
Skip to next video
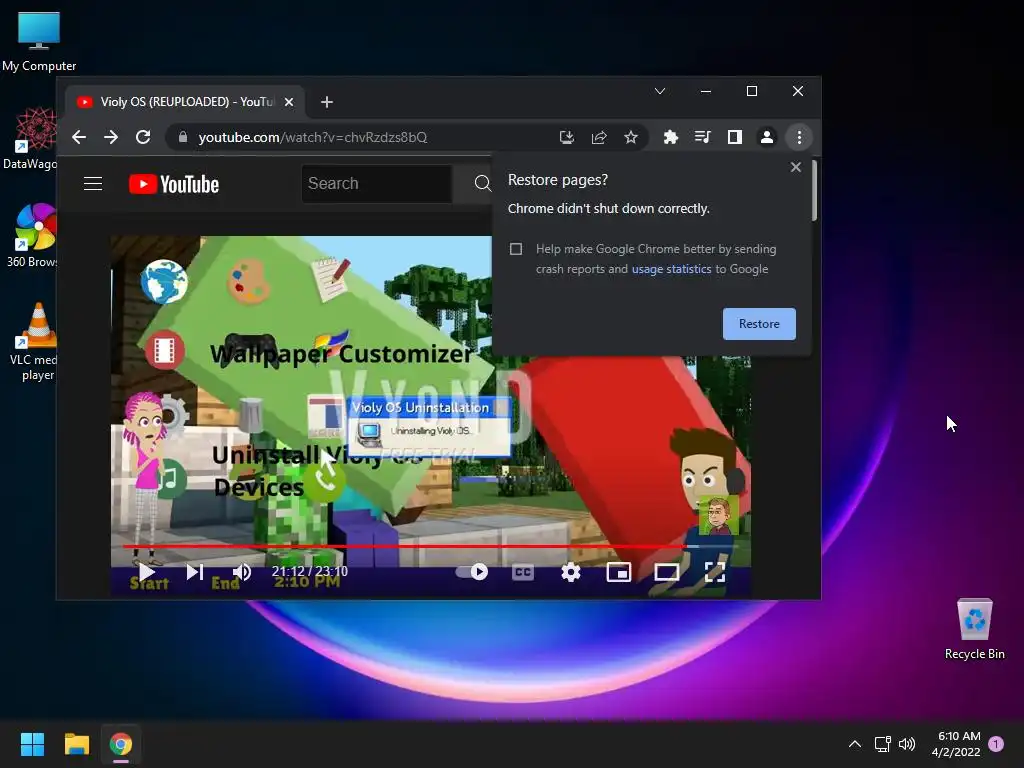195,572
